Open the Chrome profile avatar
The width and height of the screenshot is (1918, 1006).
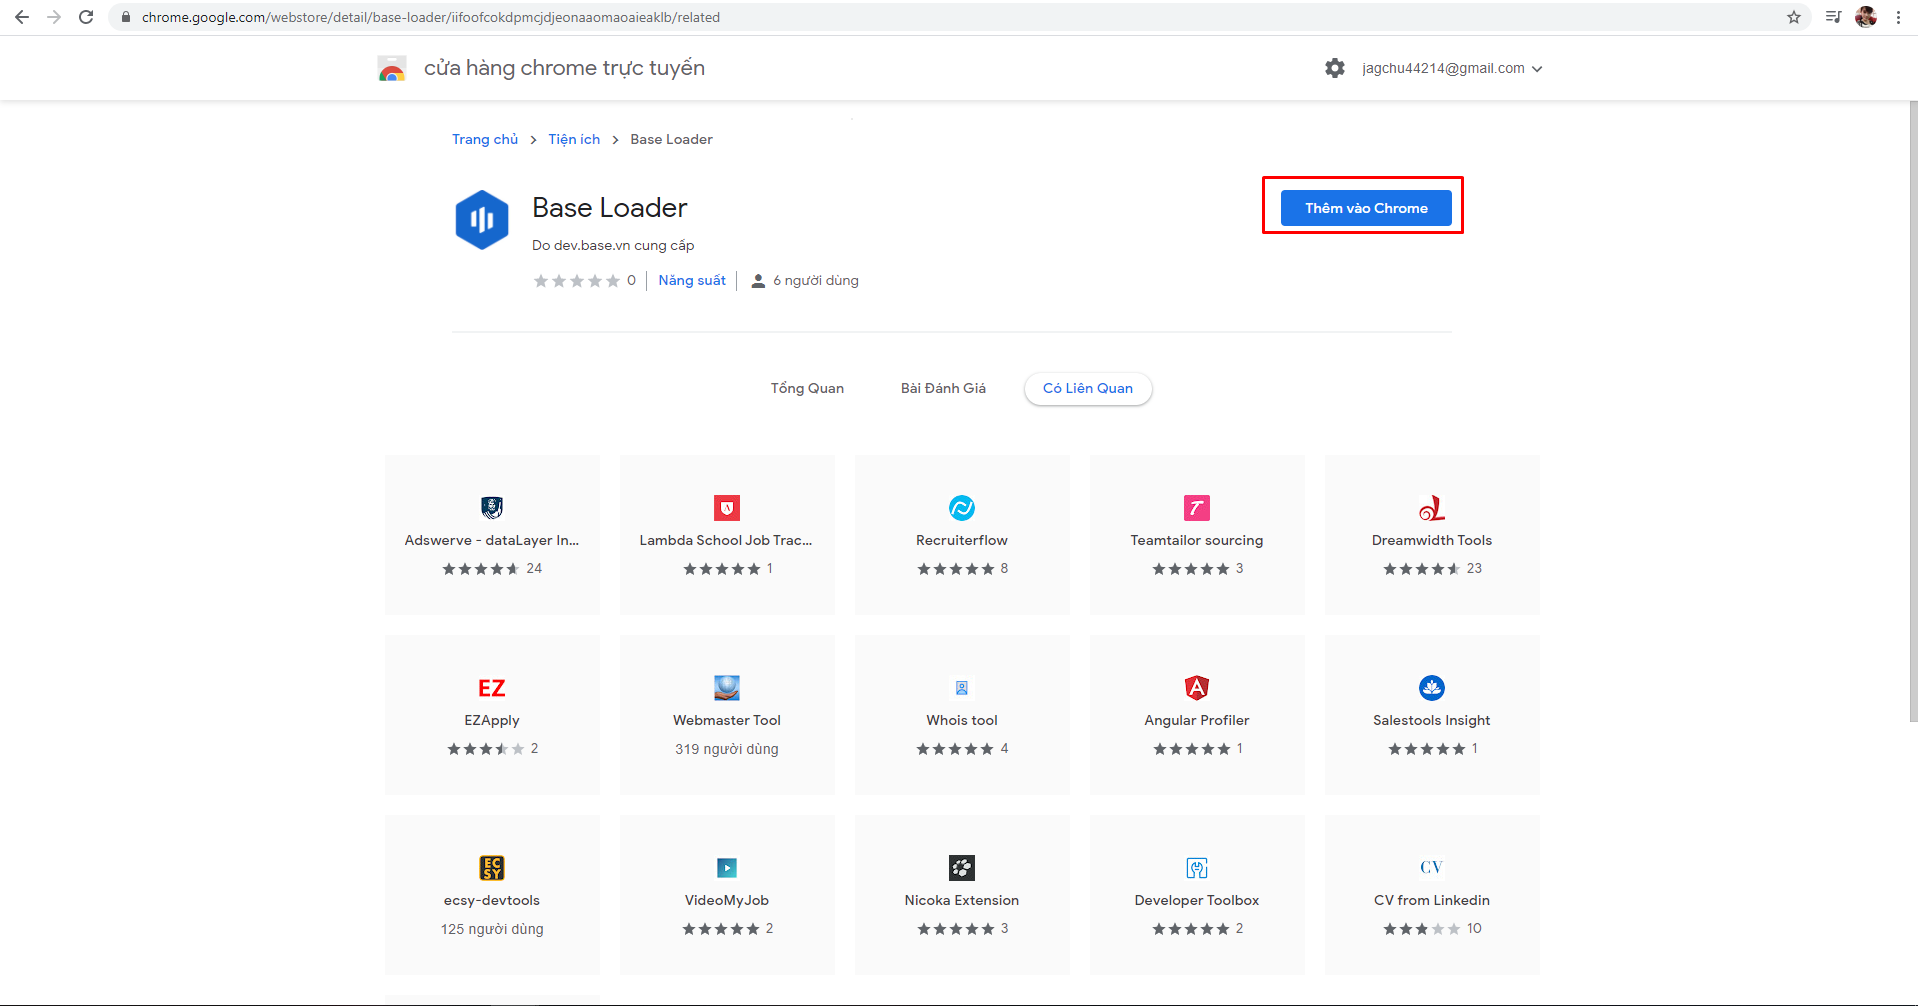[x=1866, y=17]
